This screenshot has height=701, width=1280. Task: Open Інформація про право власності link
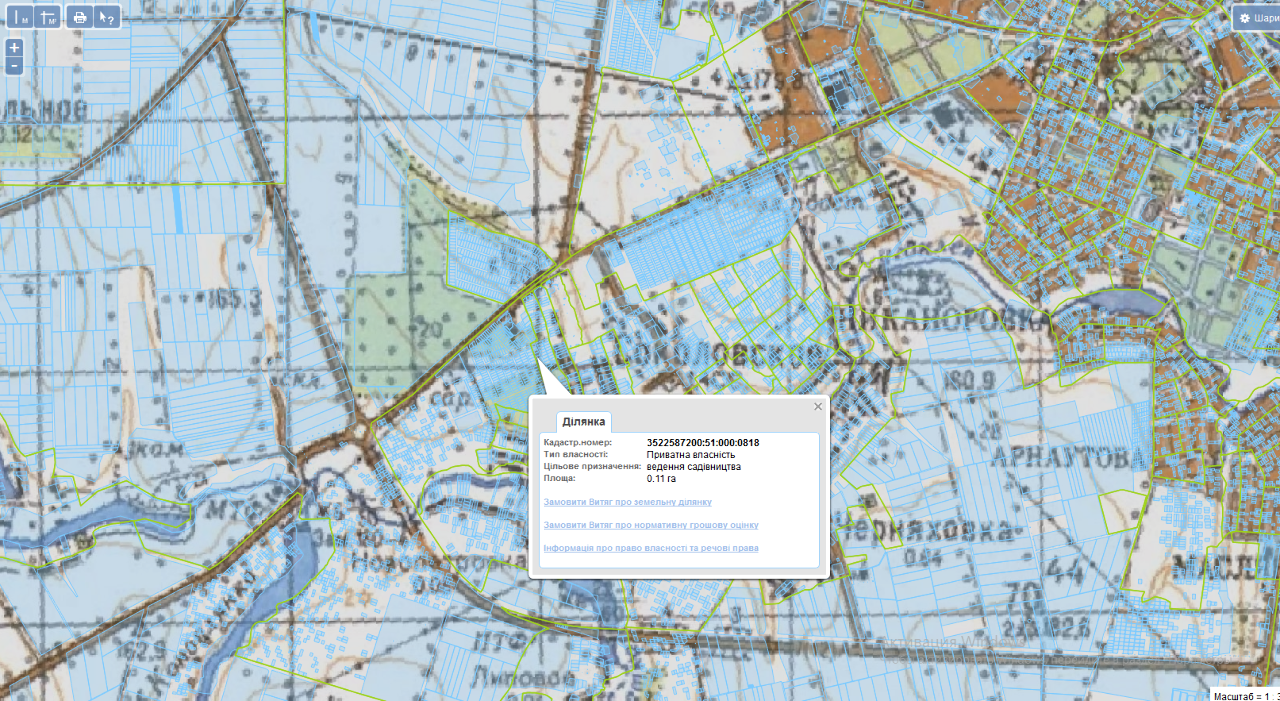[x=650, y=548]
